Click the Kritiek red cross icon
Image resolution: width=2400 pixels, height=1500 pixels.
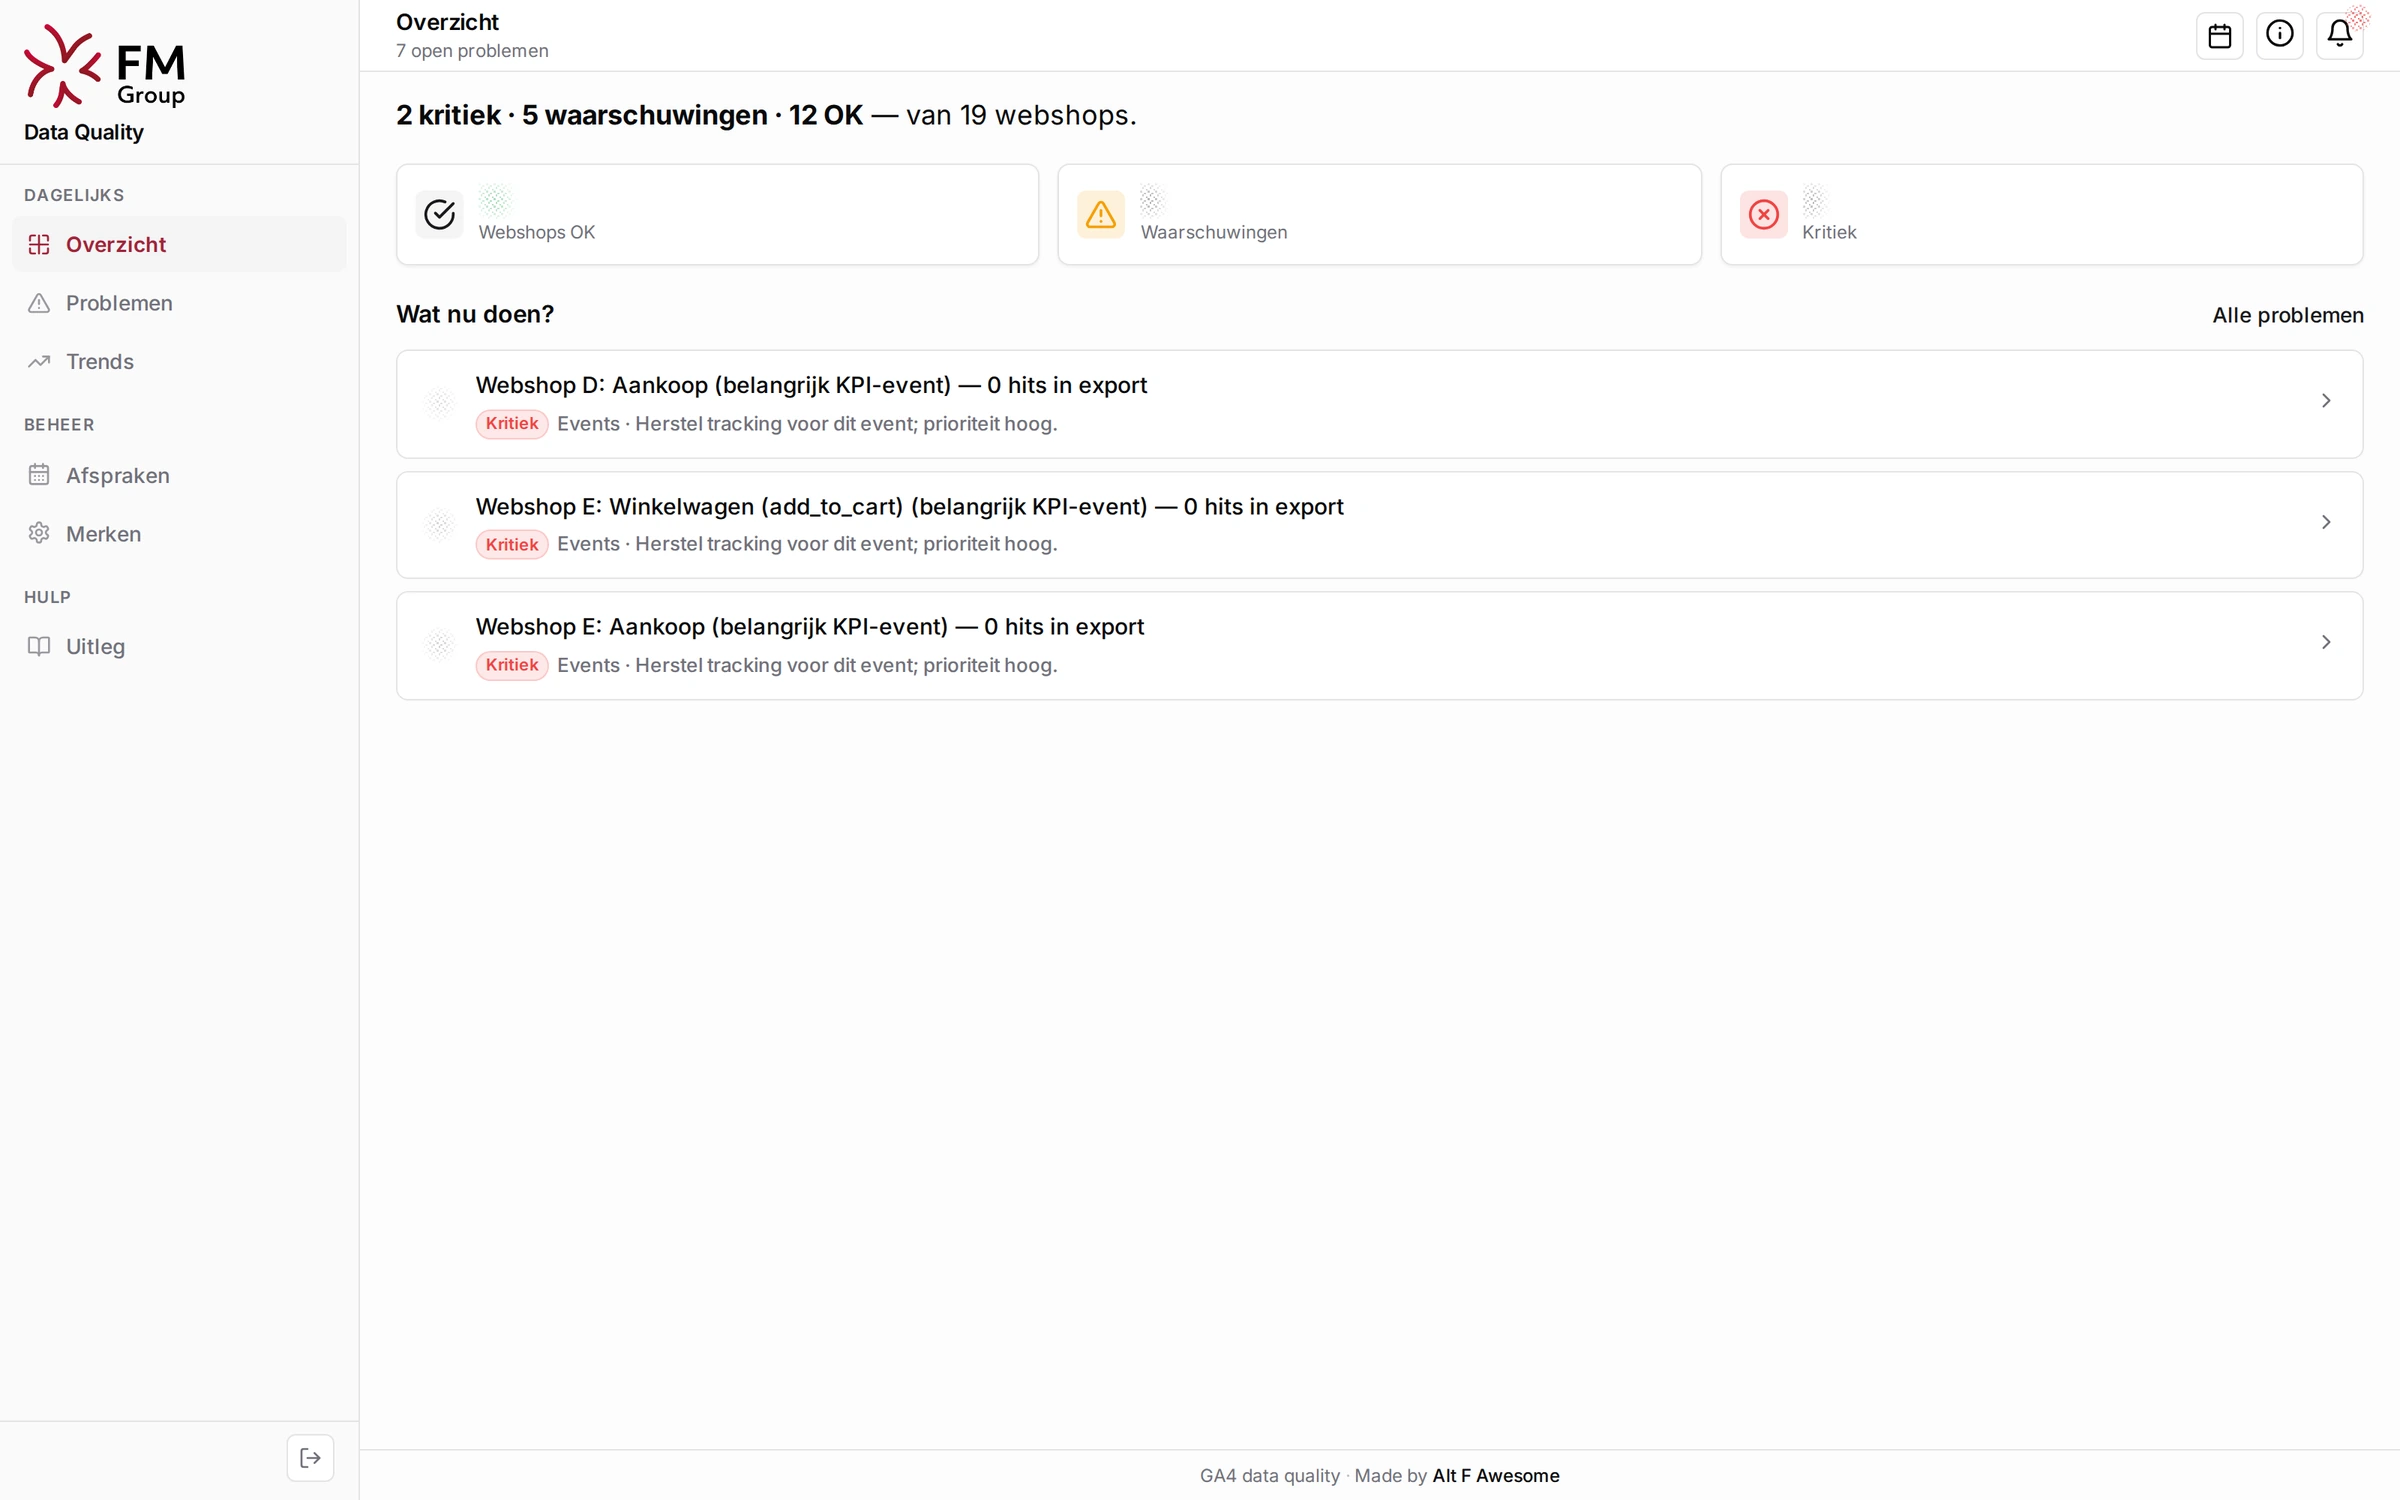pos(1763,214)
